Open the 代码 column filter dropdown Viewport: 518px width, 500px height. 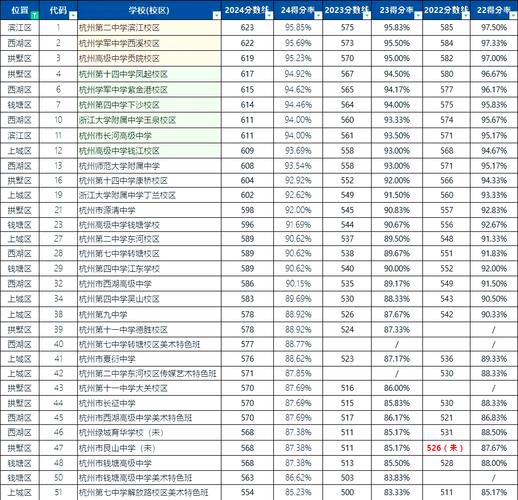73,15
